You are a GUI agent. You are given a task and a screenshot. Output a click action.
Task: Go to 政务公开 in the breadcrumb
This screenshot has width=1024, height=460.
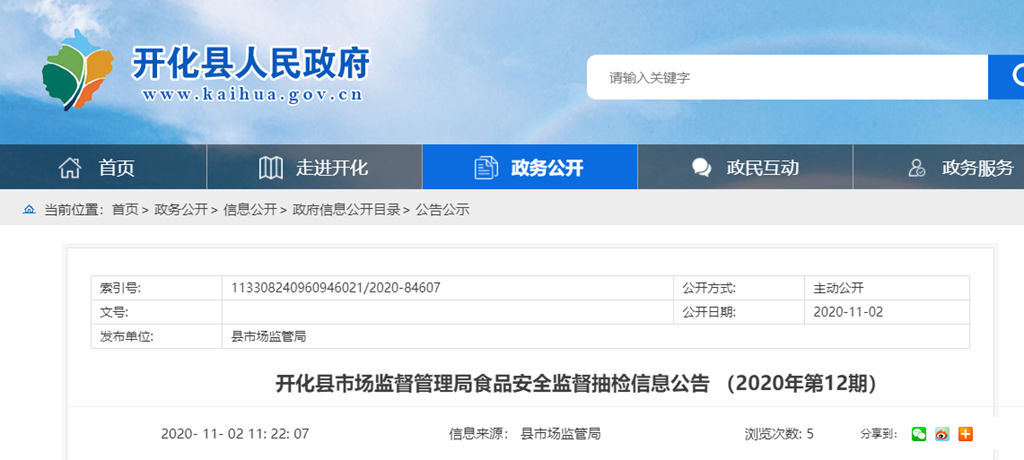coord(181,210)
